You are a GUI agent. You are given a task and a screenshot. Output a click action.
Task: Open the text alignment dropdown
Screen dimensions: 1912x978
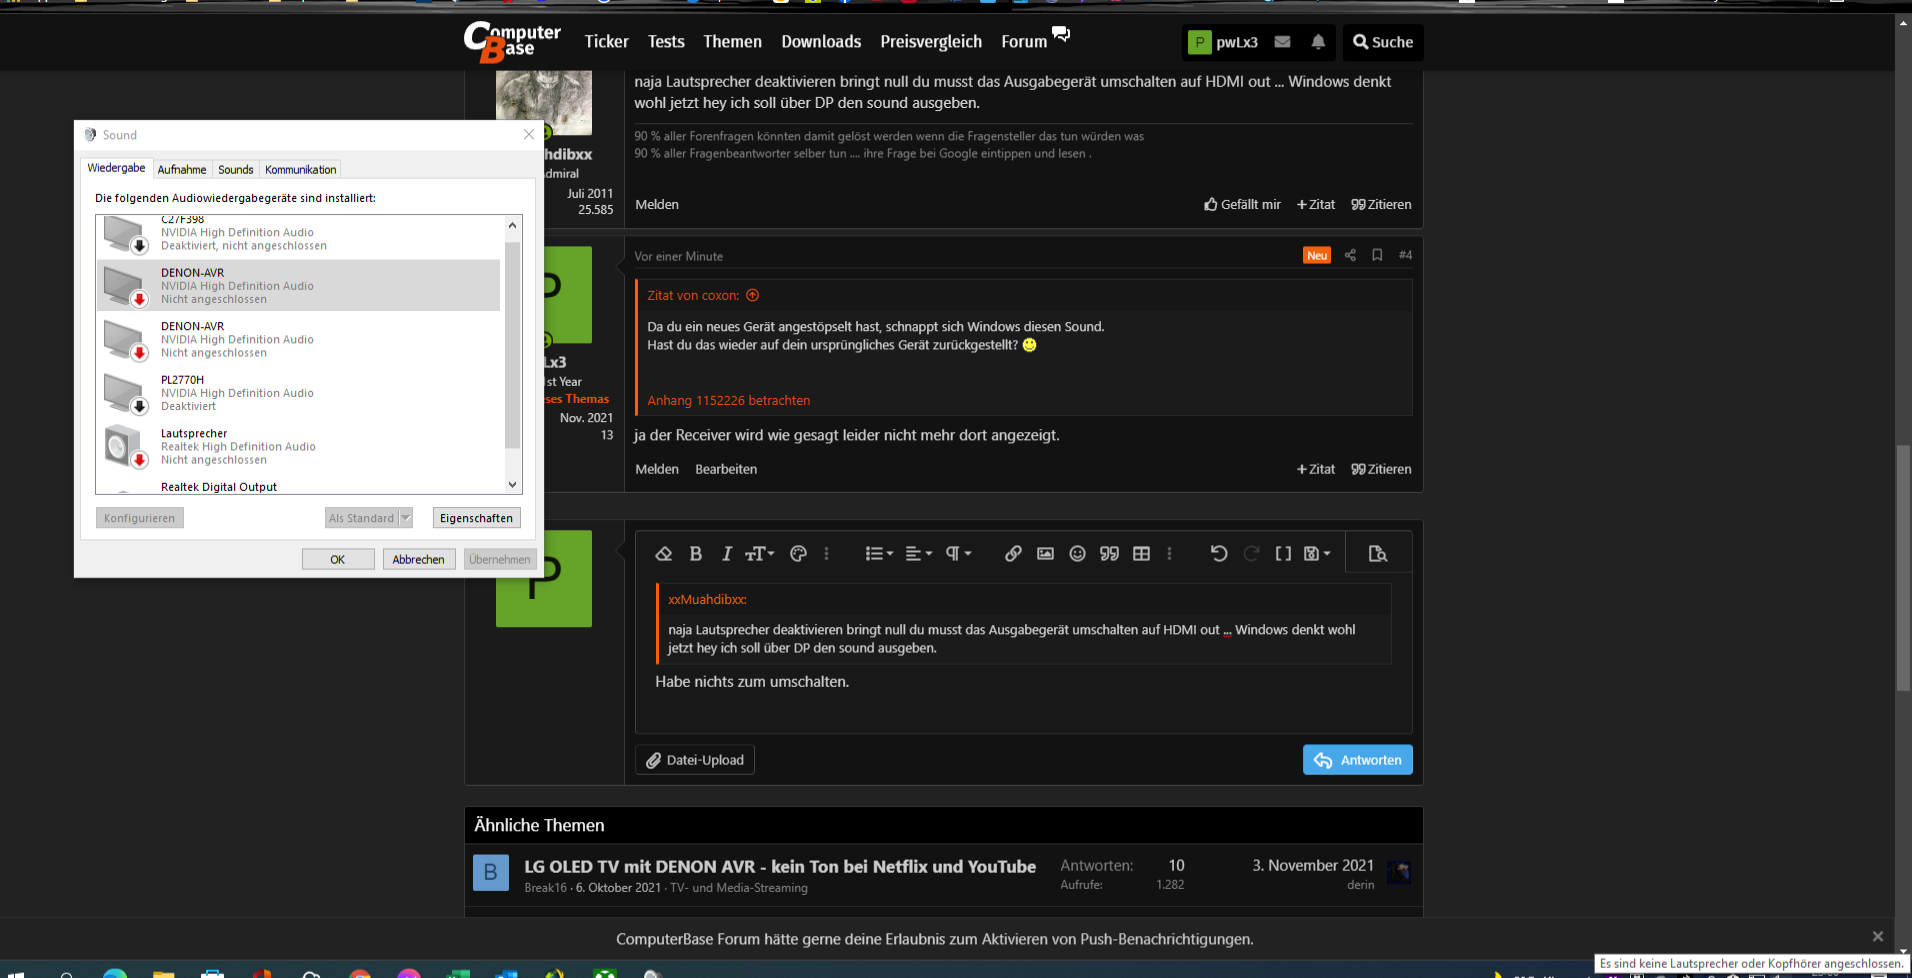pos(918,554)
